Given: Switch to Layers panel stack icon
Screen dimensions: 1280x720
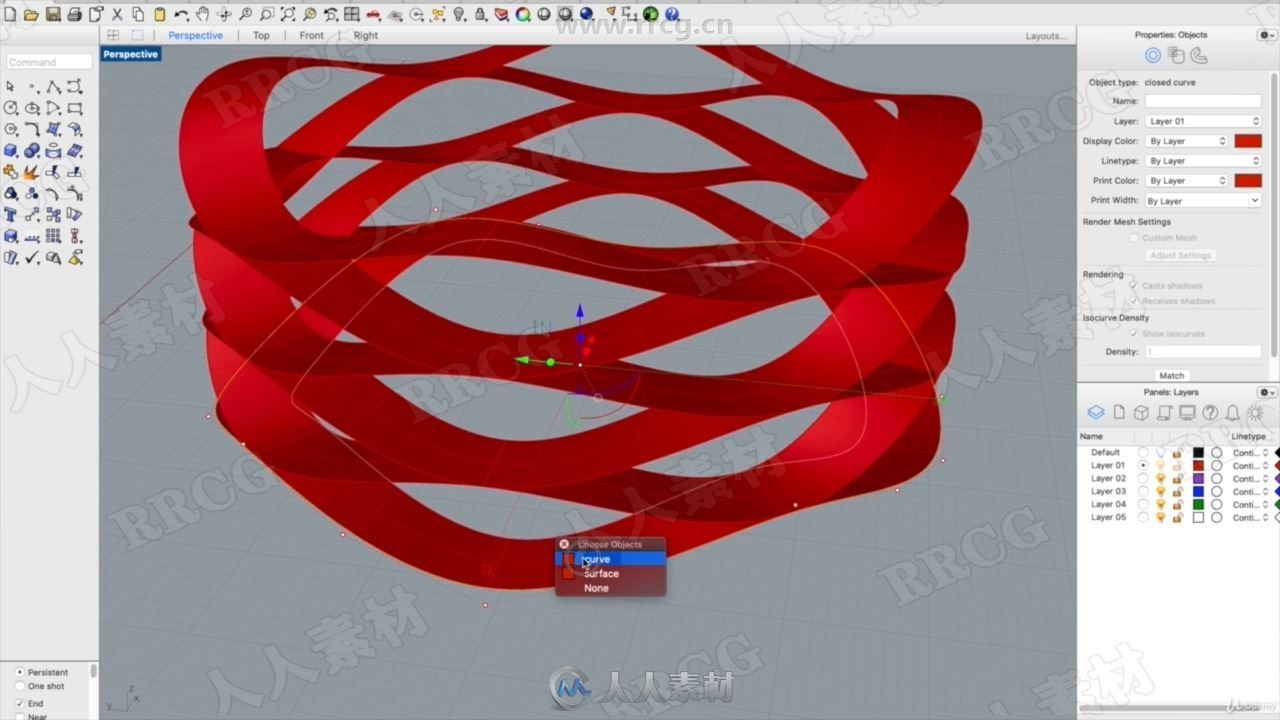Looking at the screenshot, I should pos(1096,413).
